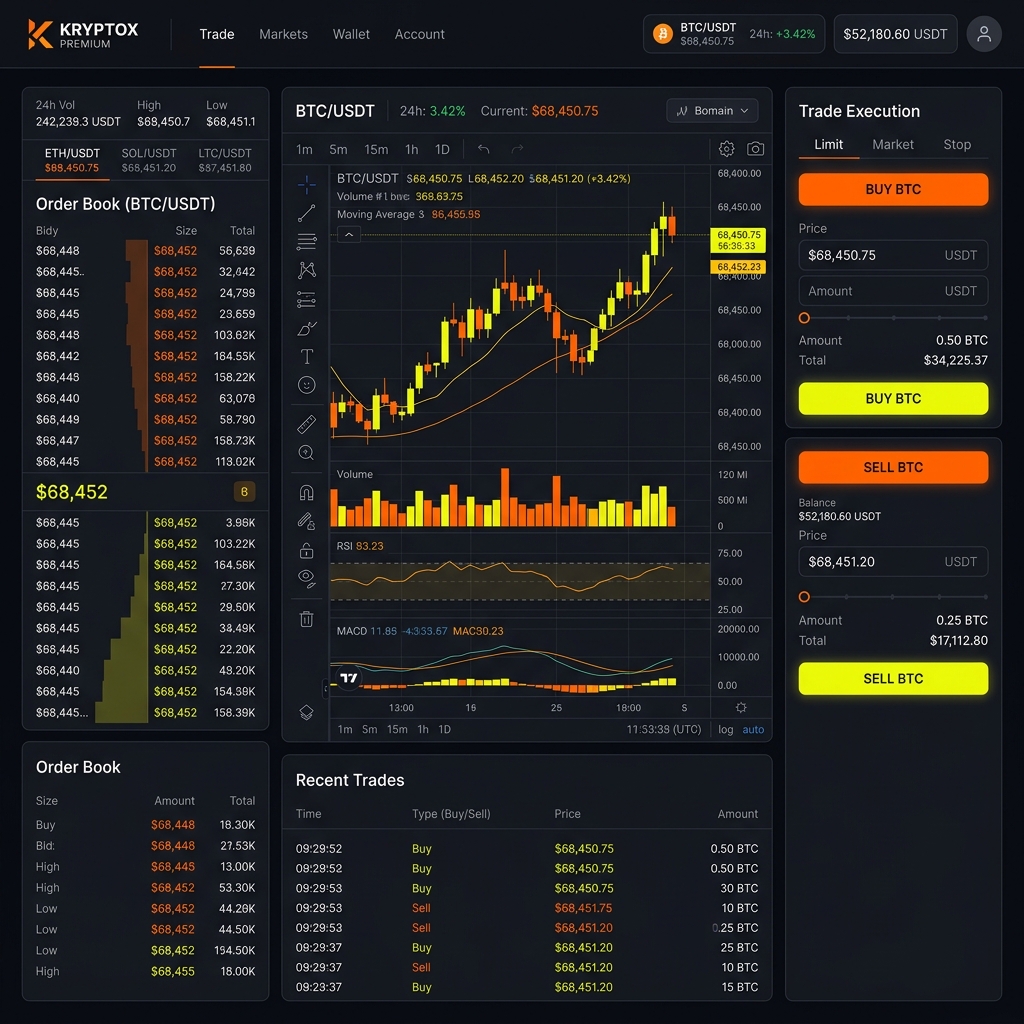The width and height of the screenshot is (1024, 1024).
Task: Open the object tree layers icon
Action: (x=306, y=712)
